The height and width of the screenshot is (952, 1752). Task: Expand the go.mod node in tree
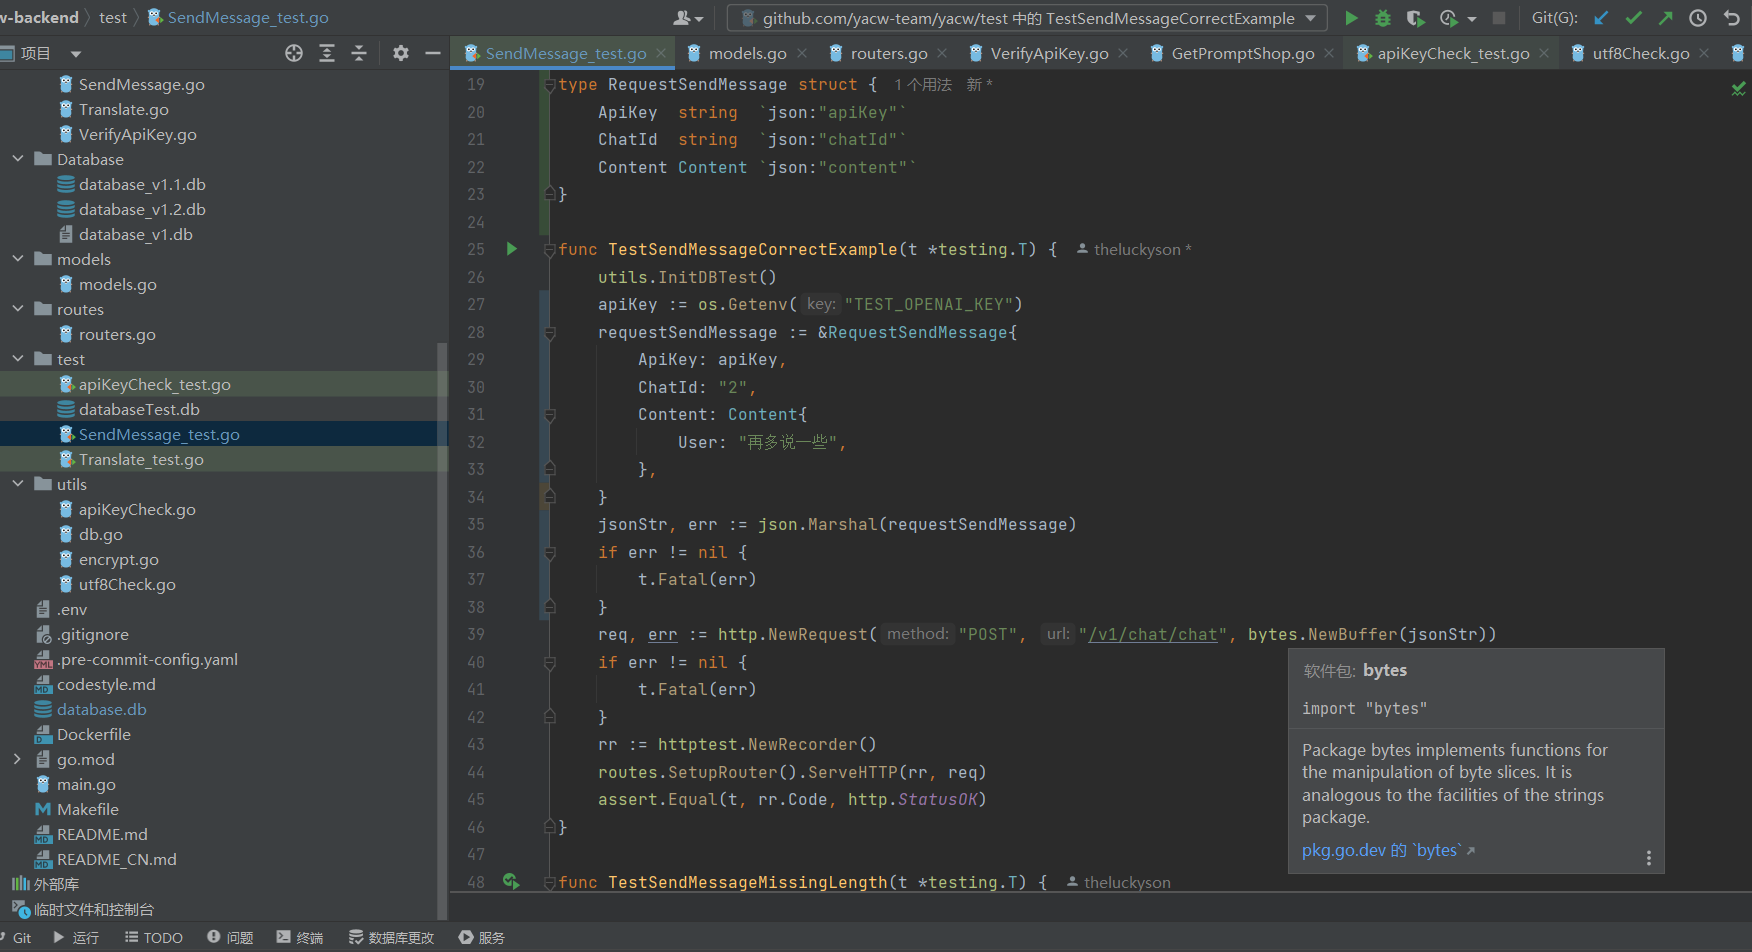point(18,759)
